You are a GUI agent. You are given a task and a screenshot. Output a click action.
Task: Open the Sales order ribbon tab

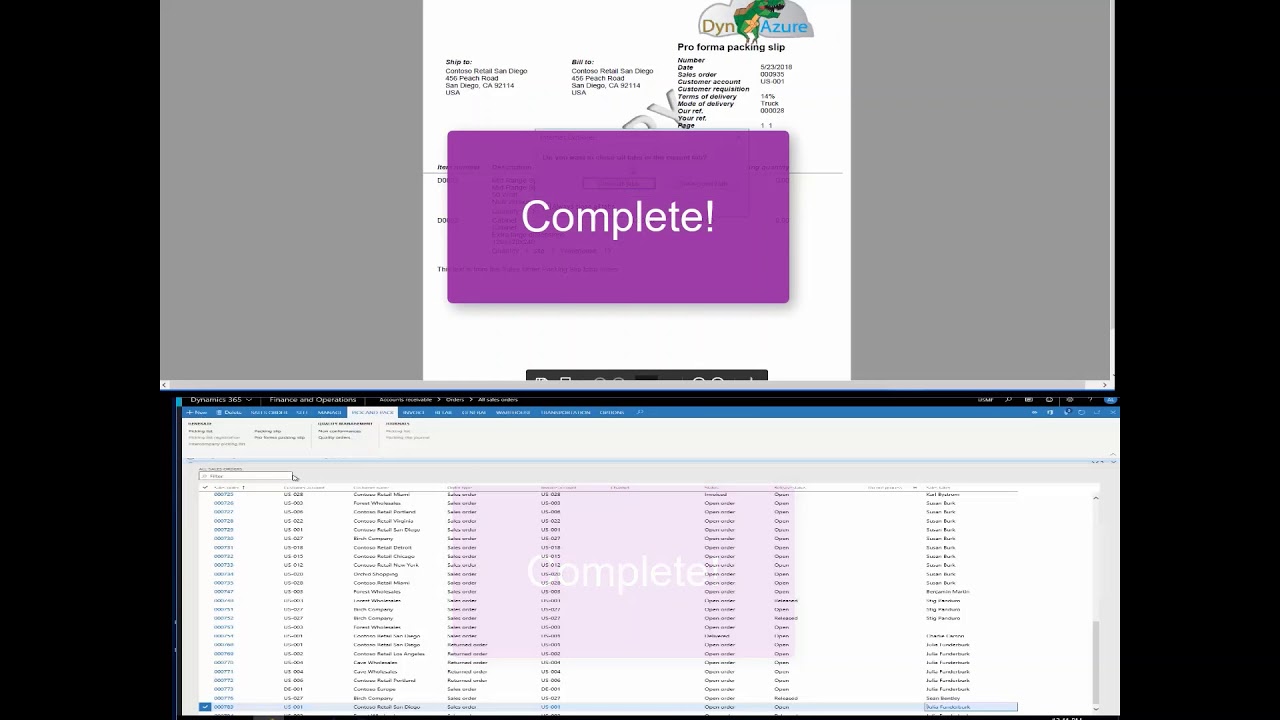(269, 412)
